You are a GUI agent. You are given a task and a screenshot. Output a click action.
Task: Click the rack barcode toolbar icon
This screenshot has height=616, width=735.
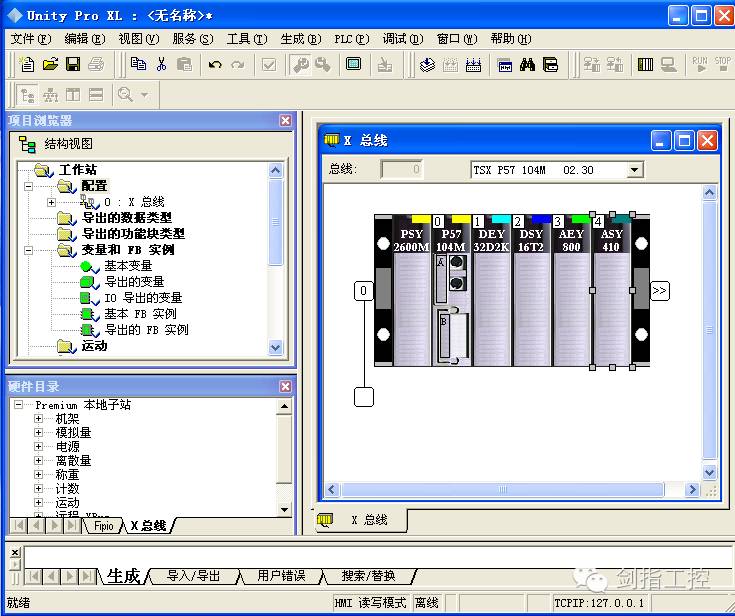tap(645, 64)
